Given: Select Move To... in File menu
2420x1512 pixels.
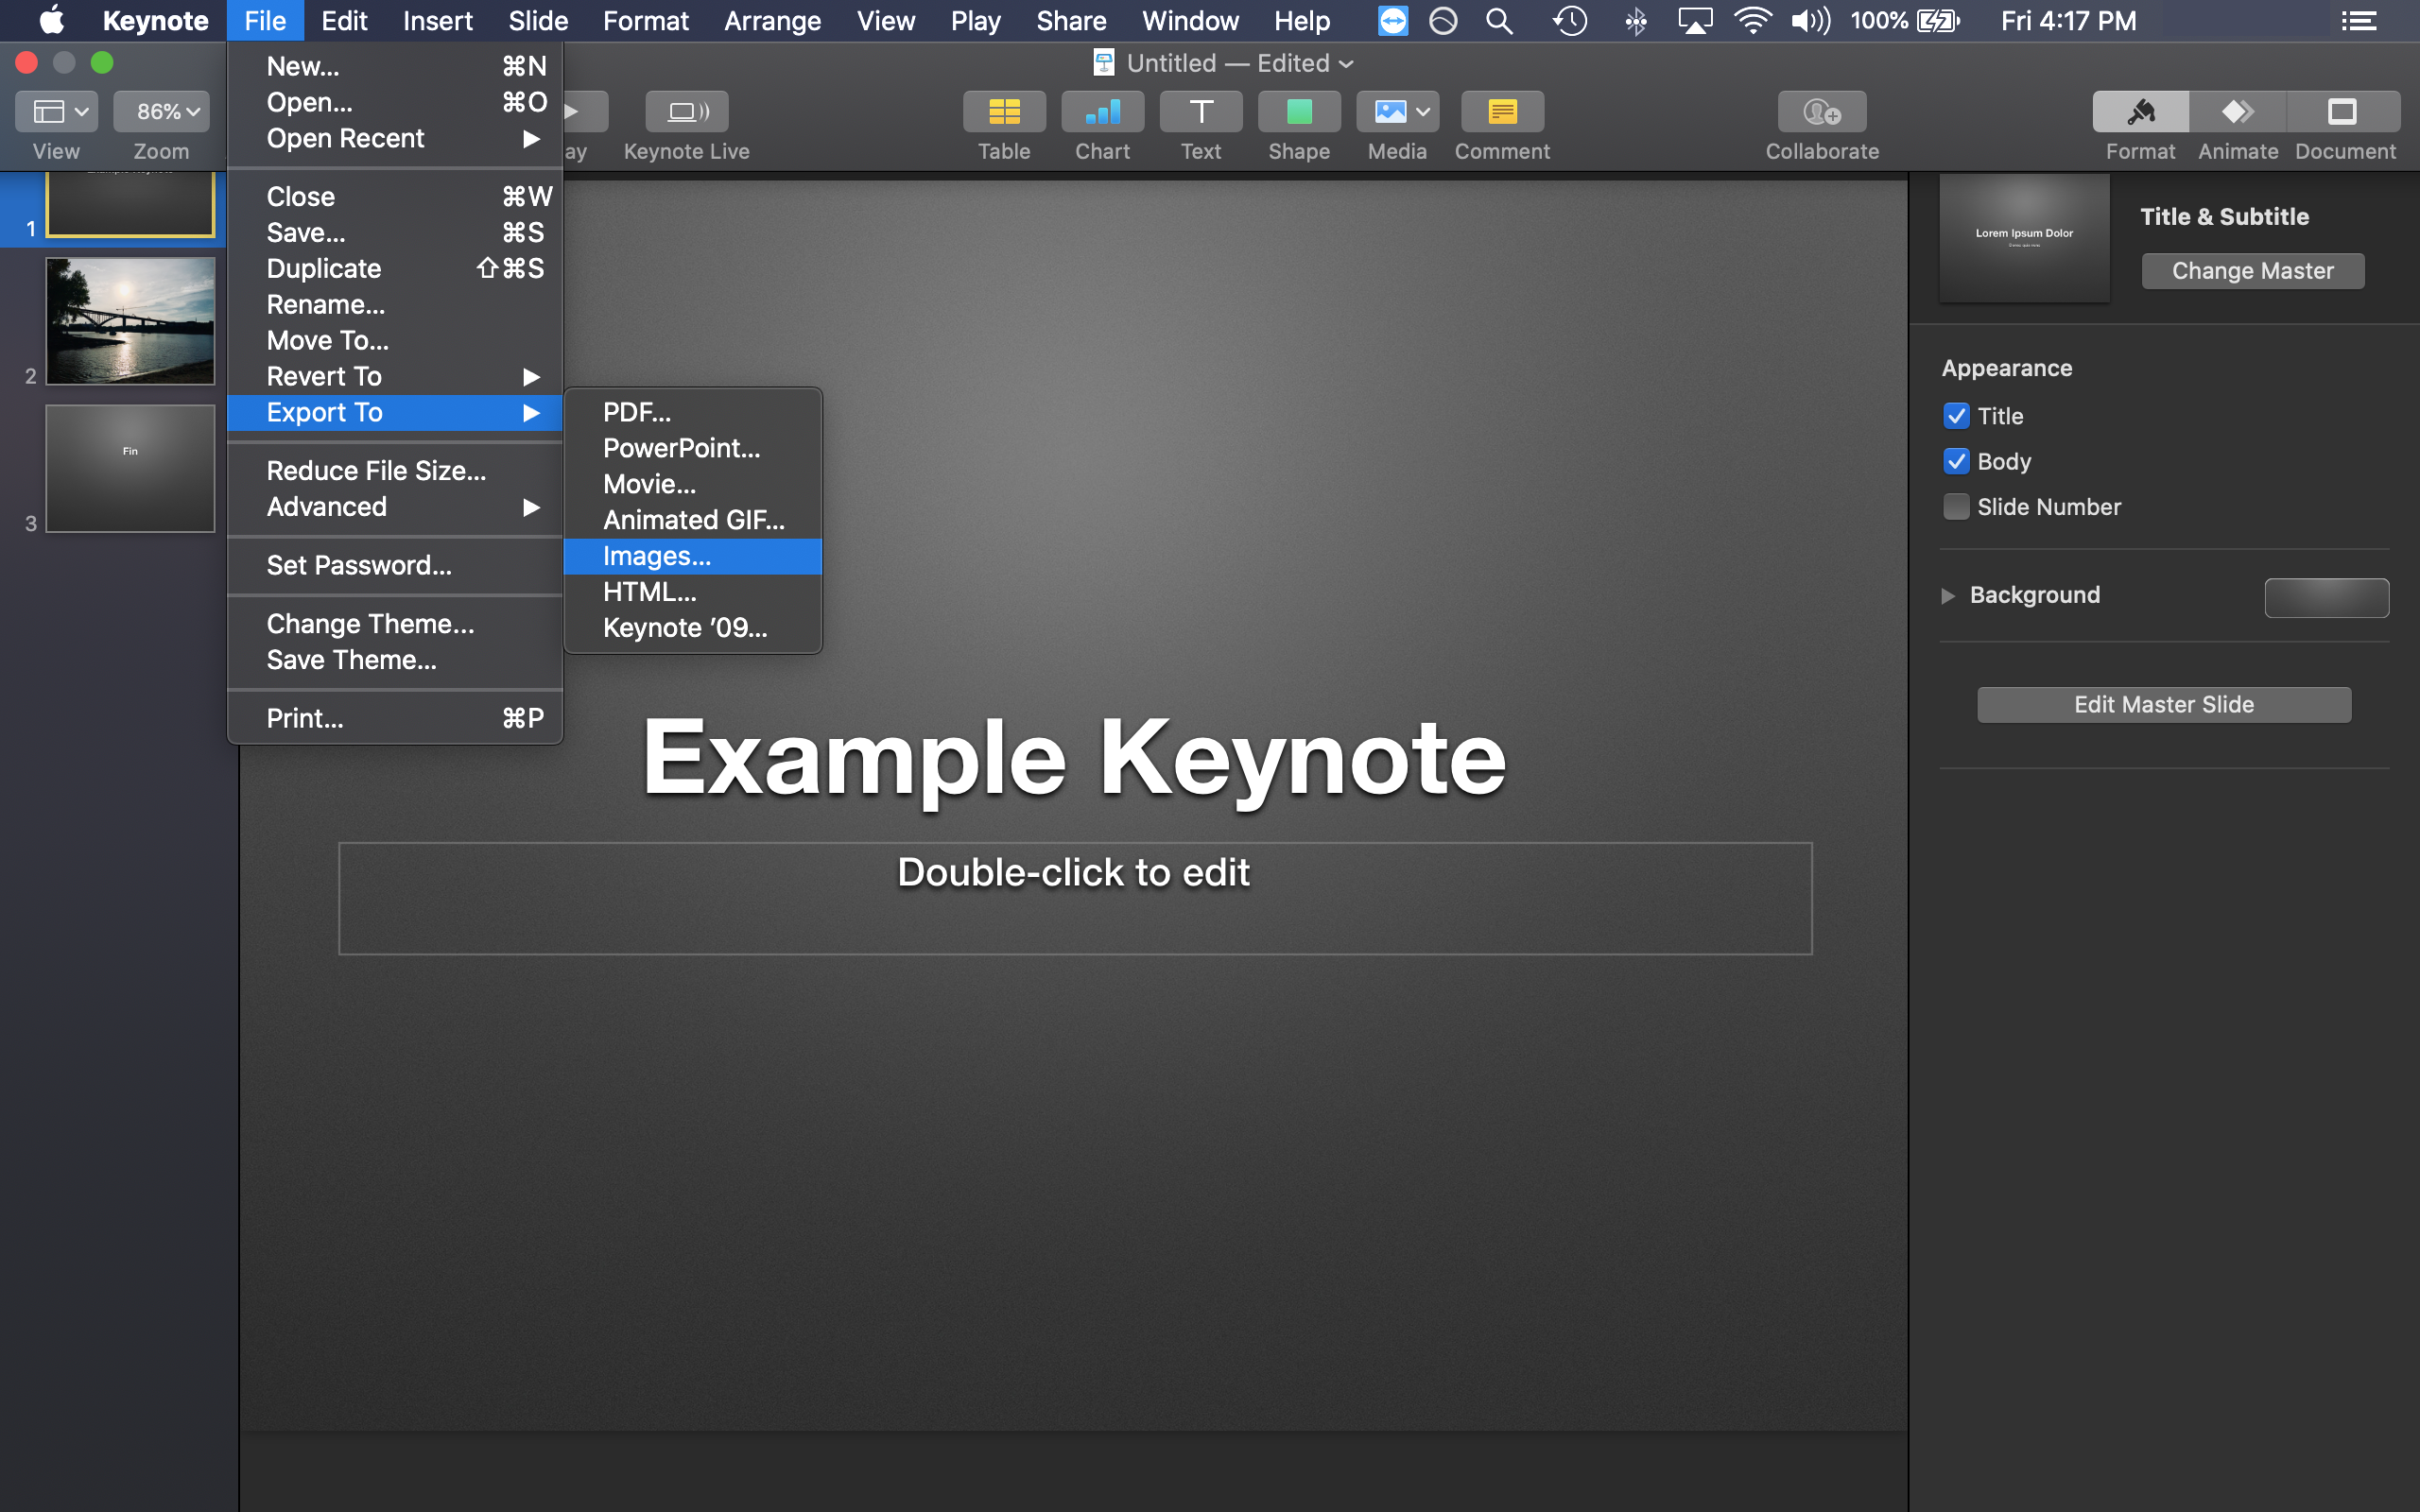Looking at the screenshot, I should click(x=395, y=340).
